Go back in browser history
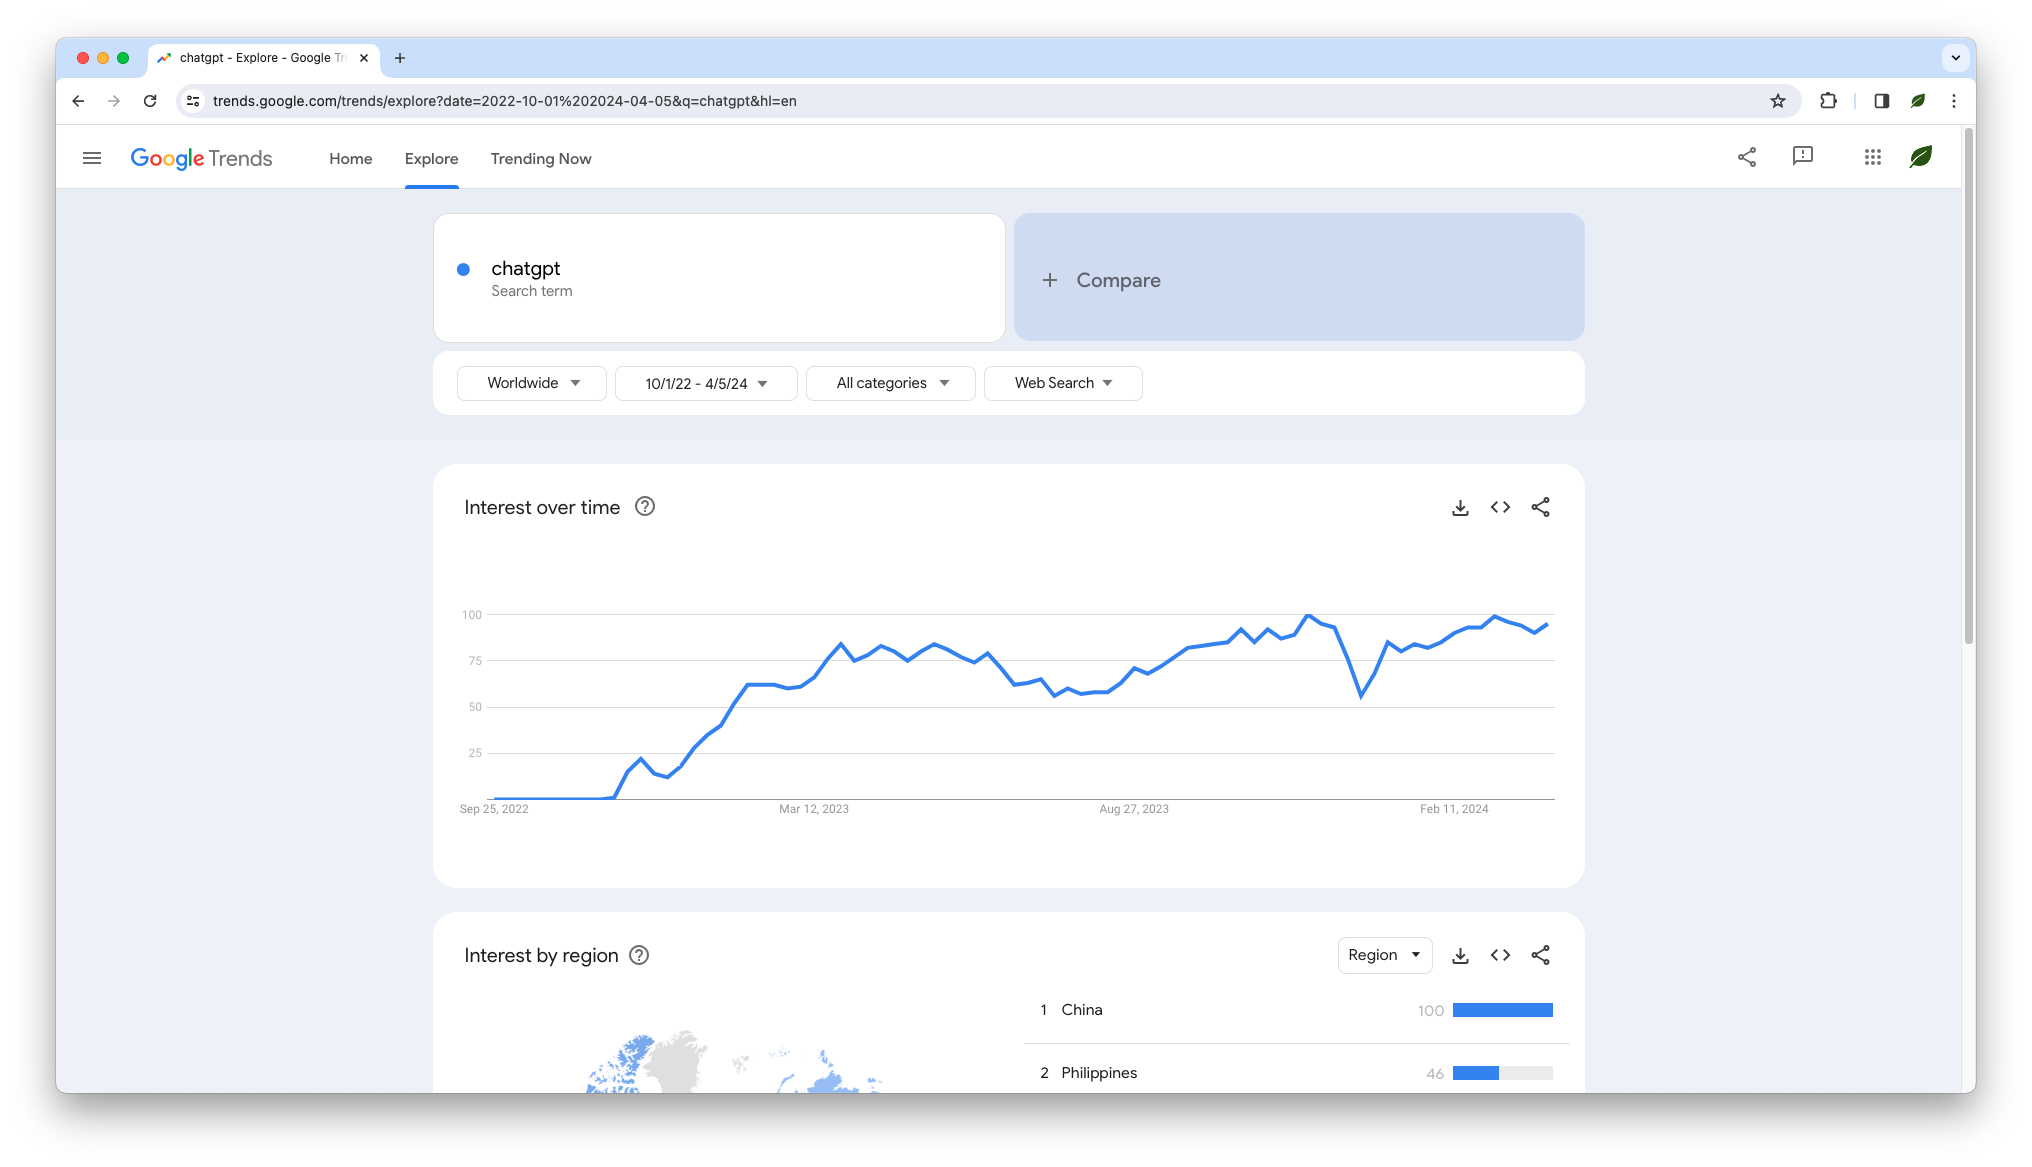Image resolution: width=2032 pixels, height=1167 pixels. tap(78, 101)
